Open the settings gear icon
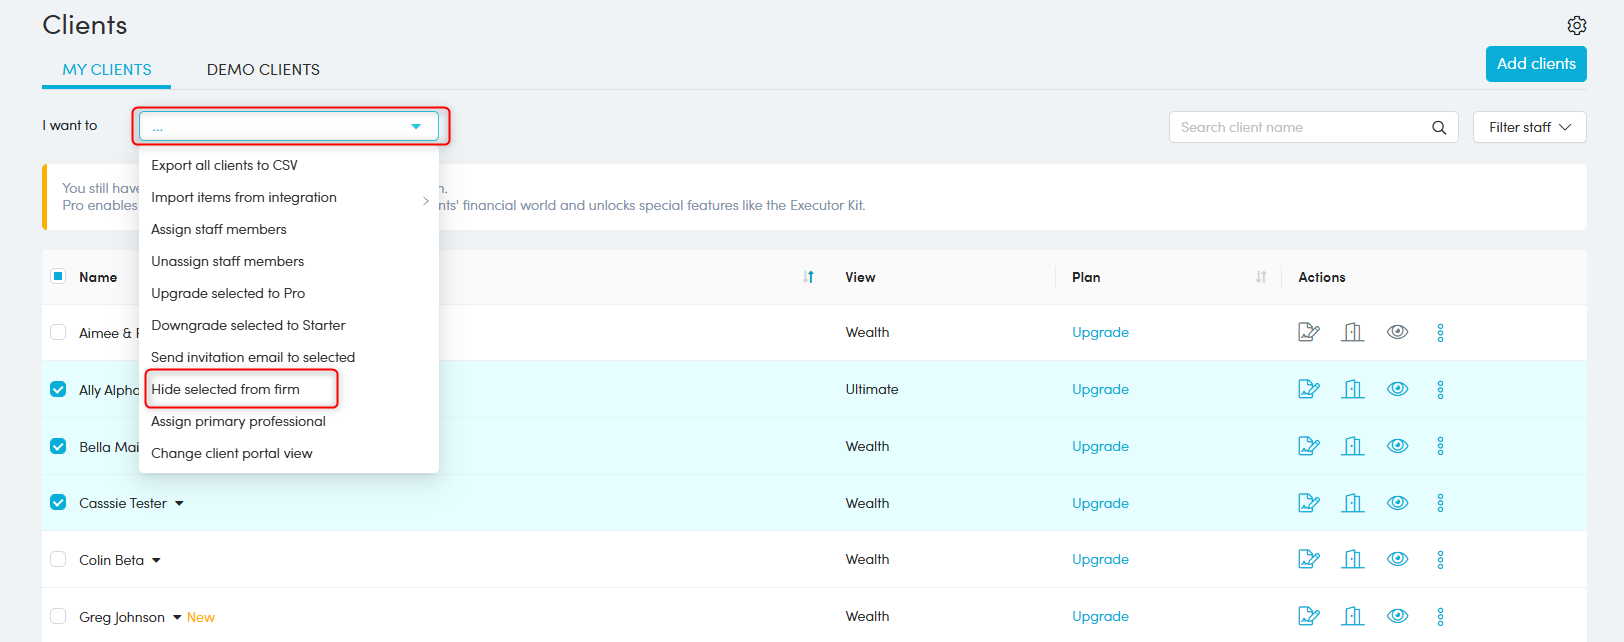This screenshot has width=1624, height=642. click(x=1576, y=25)
